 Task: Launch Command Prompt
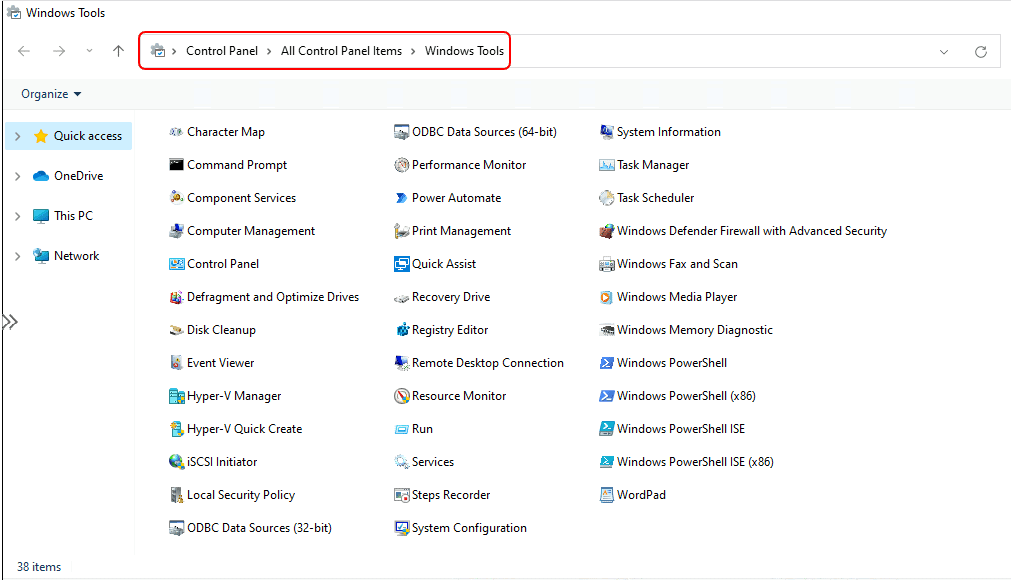[234, 164]
